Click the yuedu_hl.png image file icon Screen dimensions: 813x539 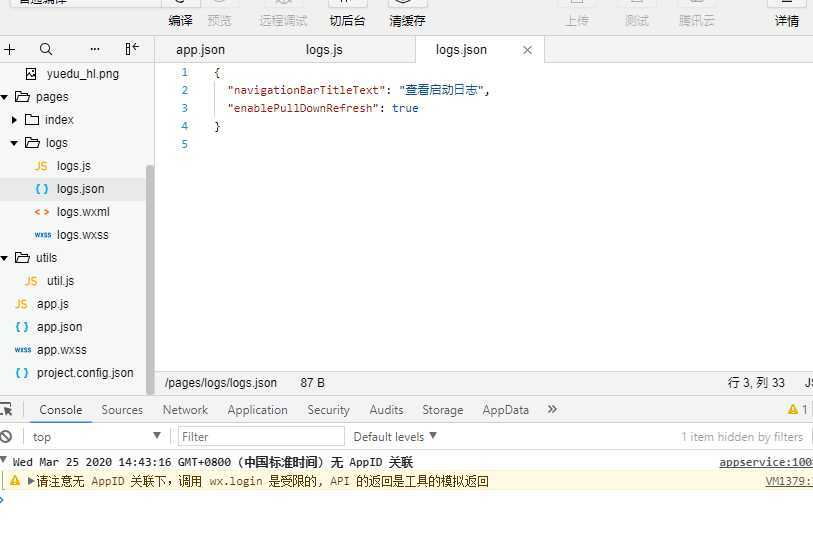[31, 74]
